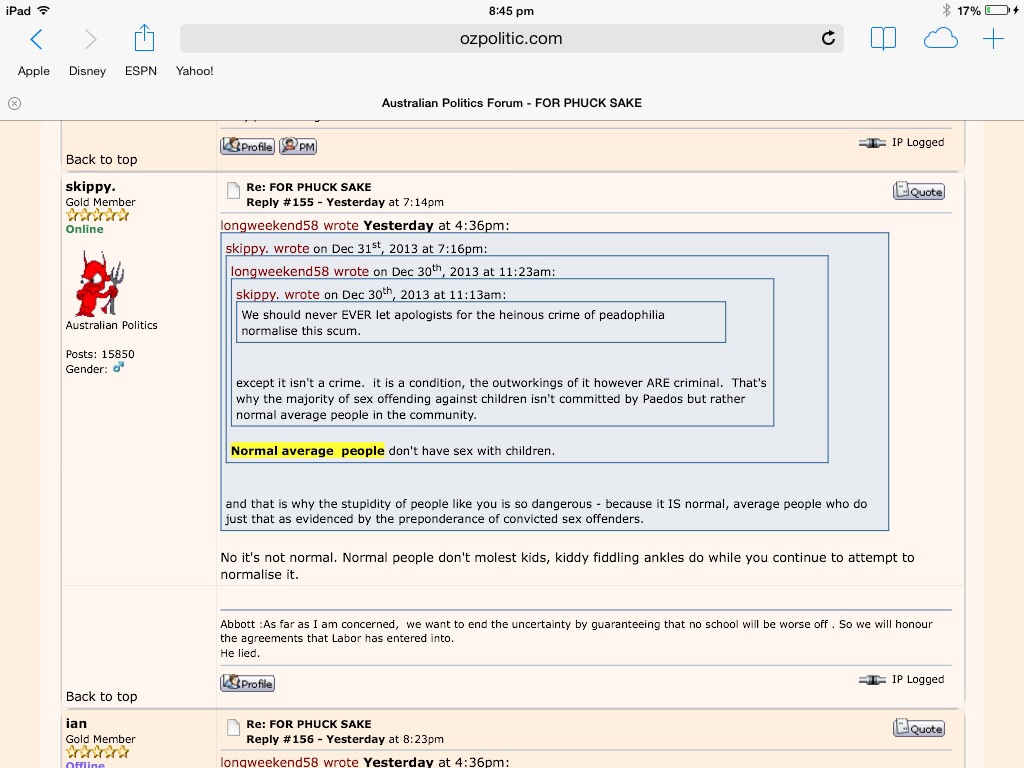Open ESPN bookmark in favorites bar
This screenshot has width=1024, height=768.
pos(141,71)
